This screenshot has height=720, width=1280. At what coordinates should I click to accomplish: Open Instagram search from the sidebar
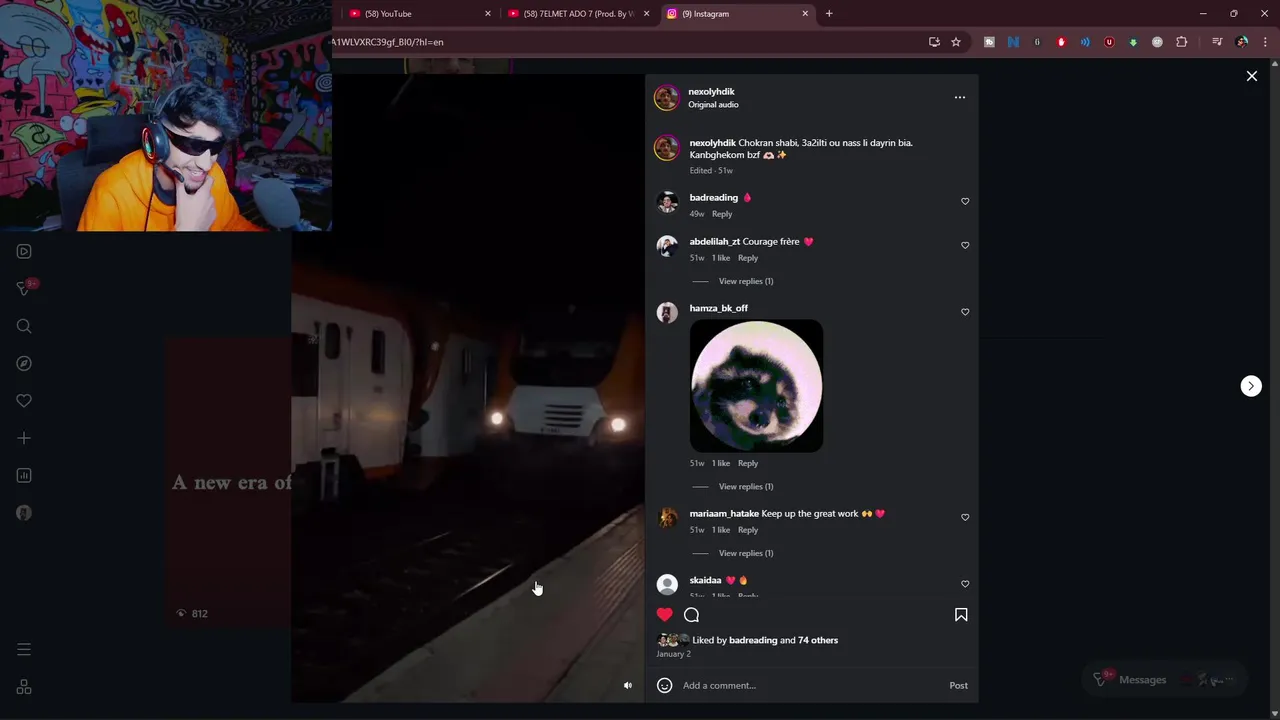click(x=24, y=326)
